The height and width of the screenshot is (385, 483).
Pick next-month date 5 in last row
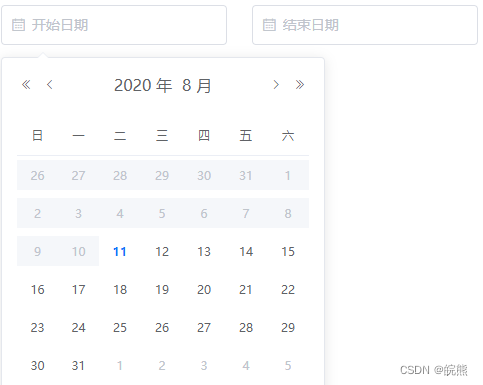288,365
